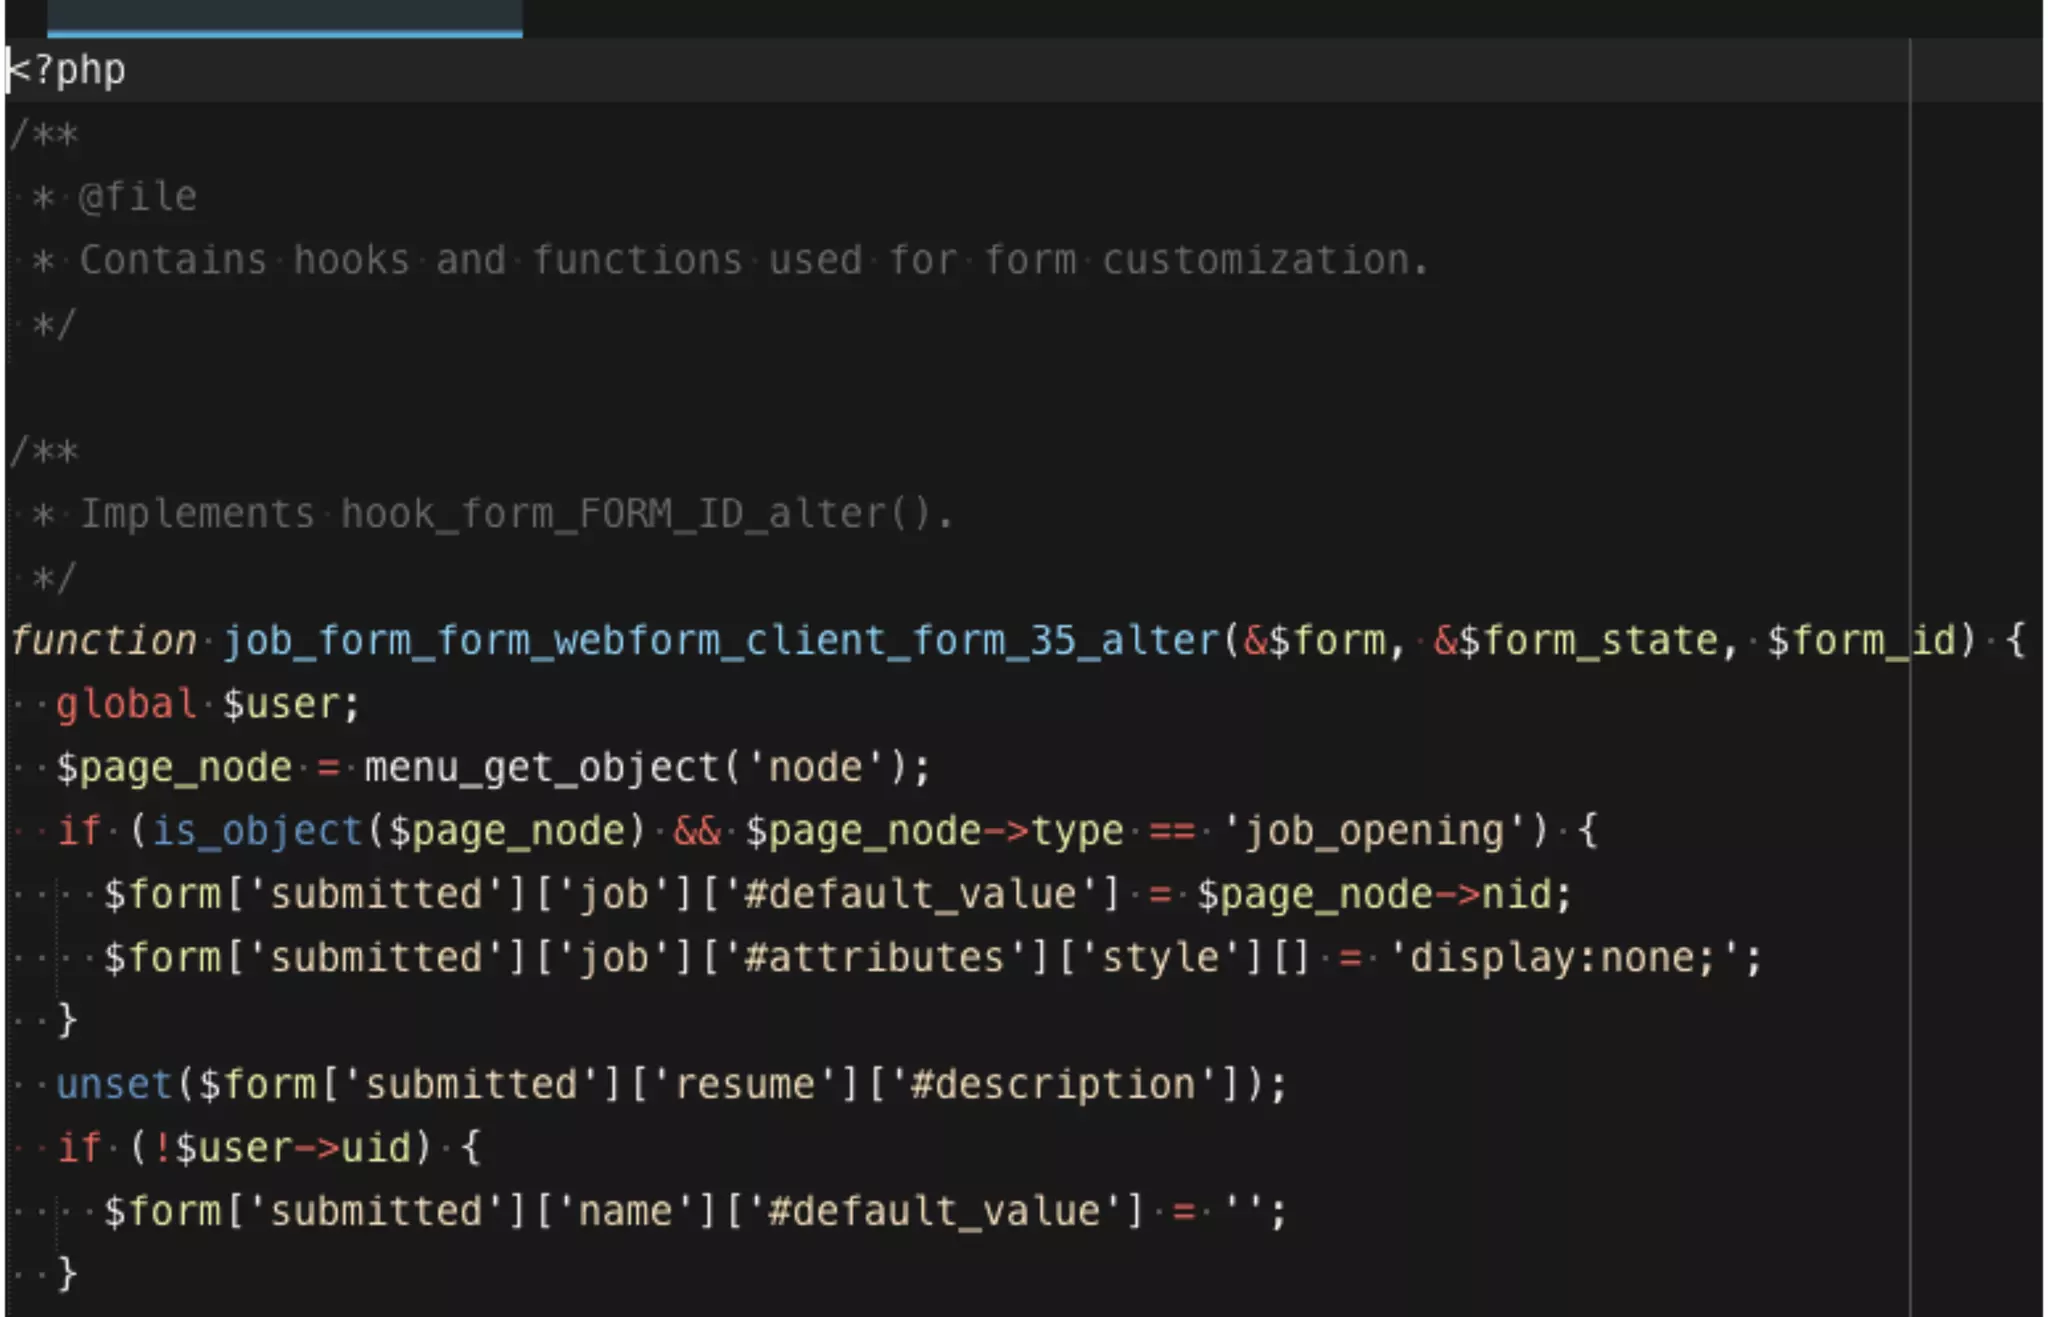The width and height of the screenshot is (2048, 1317).
Task: Click the 'hook_form_FORM_ID_alter()' comment text
Action: click(x=636, y=514)
